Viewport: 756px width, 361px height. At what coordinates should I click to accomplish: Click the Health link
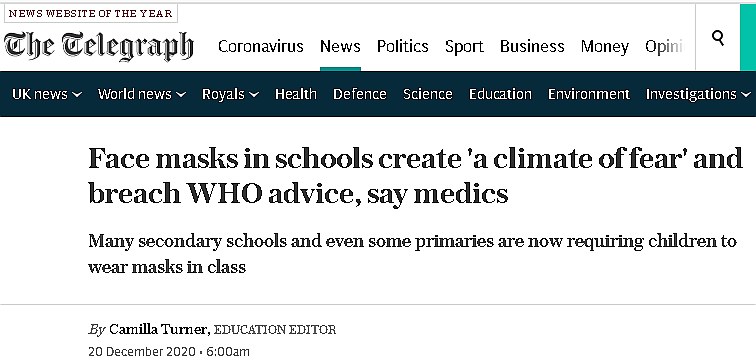point(296,94)
